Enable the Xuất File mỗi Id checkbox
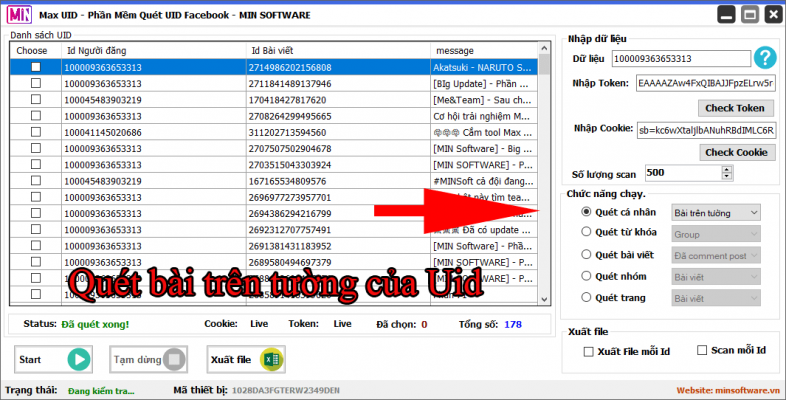The width and height of the screenshot is (786, 400). [588, 351]
